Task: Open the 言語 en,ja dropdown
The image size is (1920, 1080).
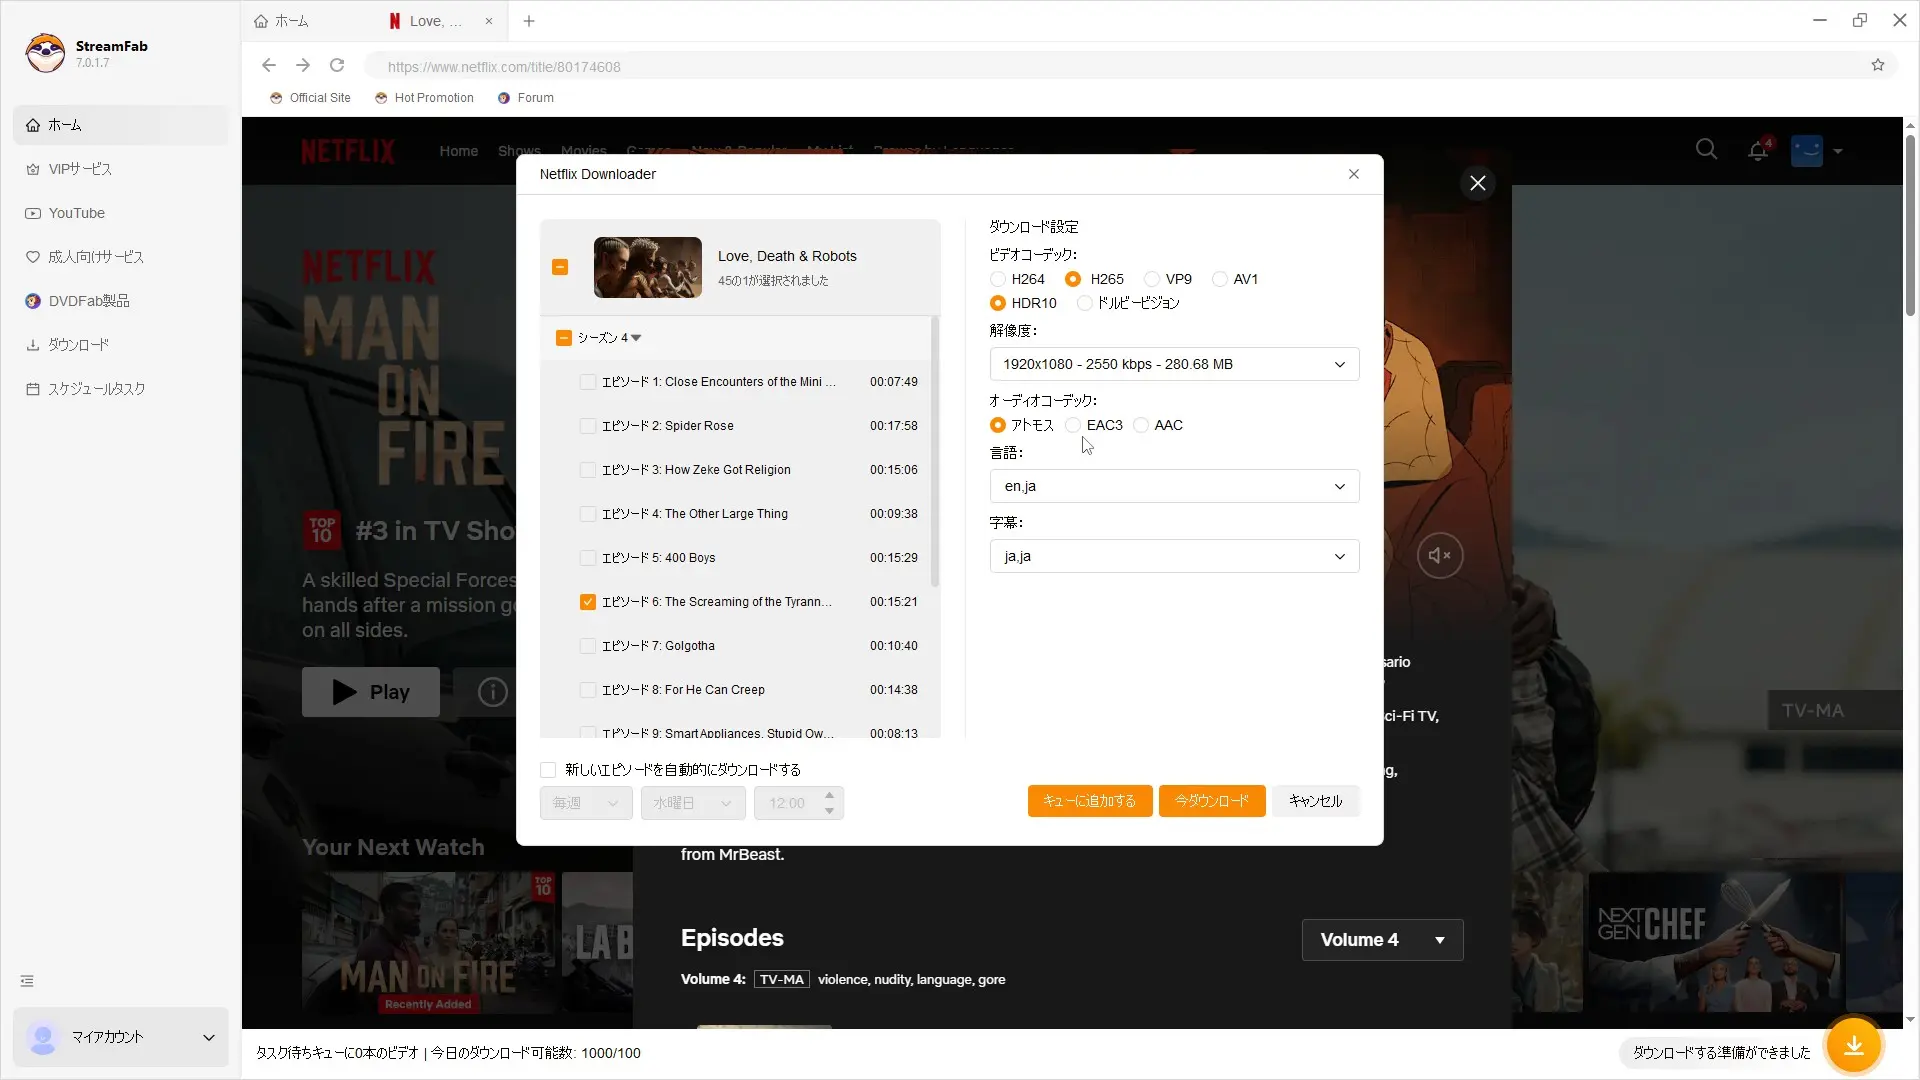Action: [1174, 486]
